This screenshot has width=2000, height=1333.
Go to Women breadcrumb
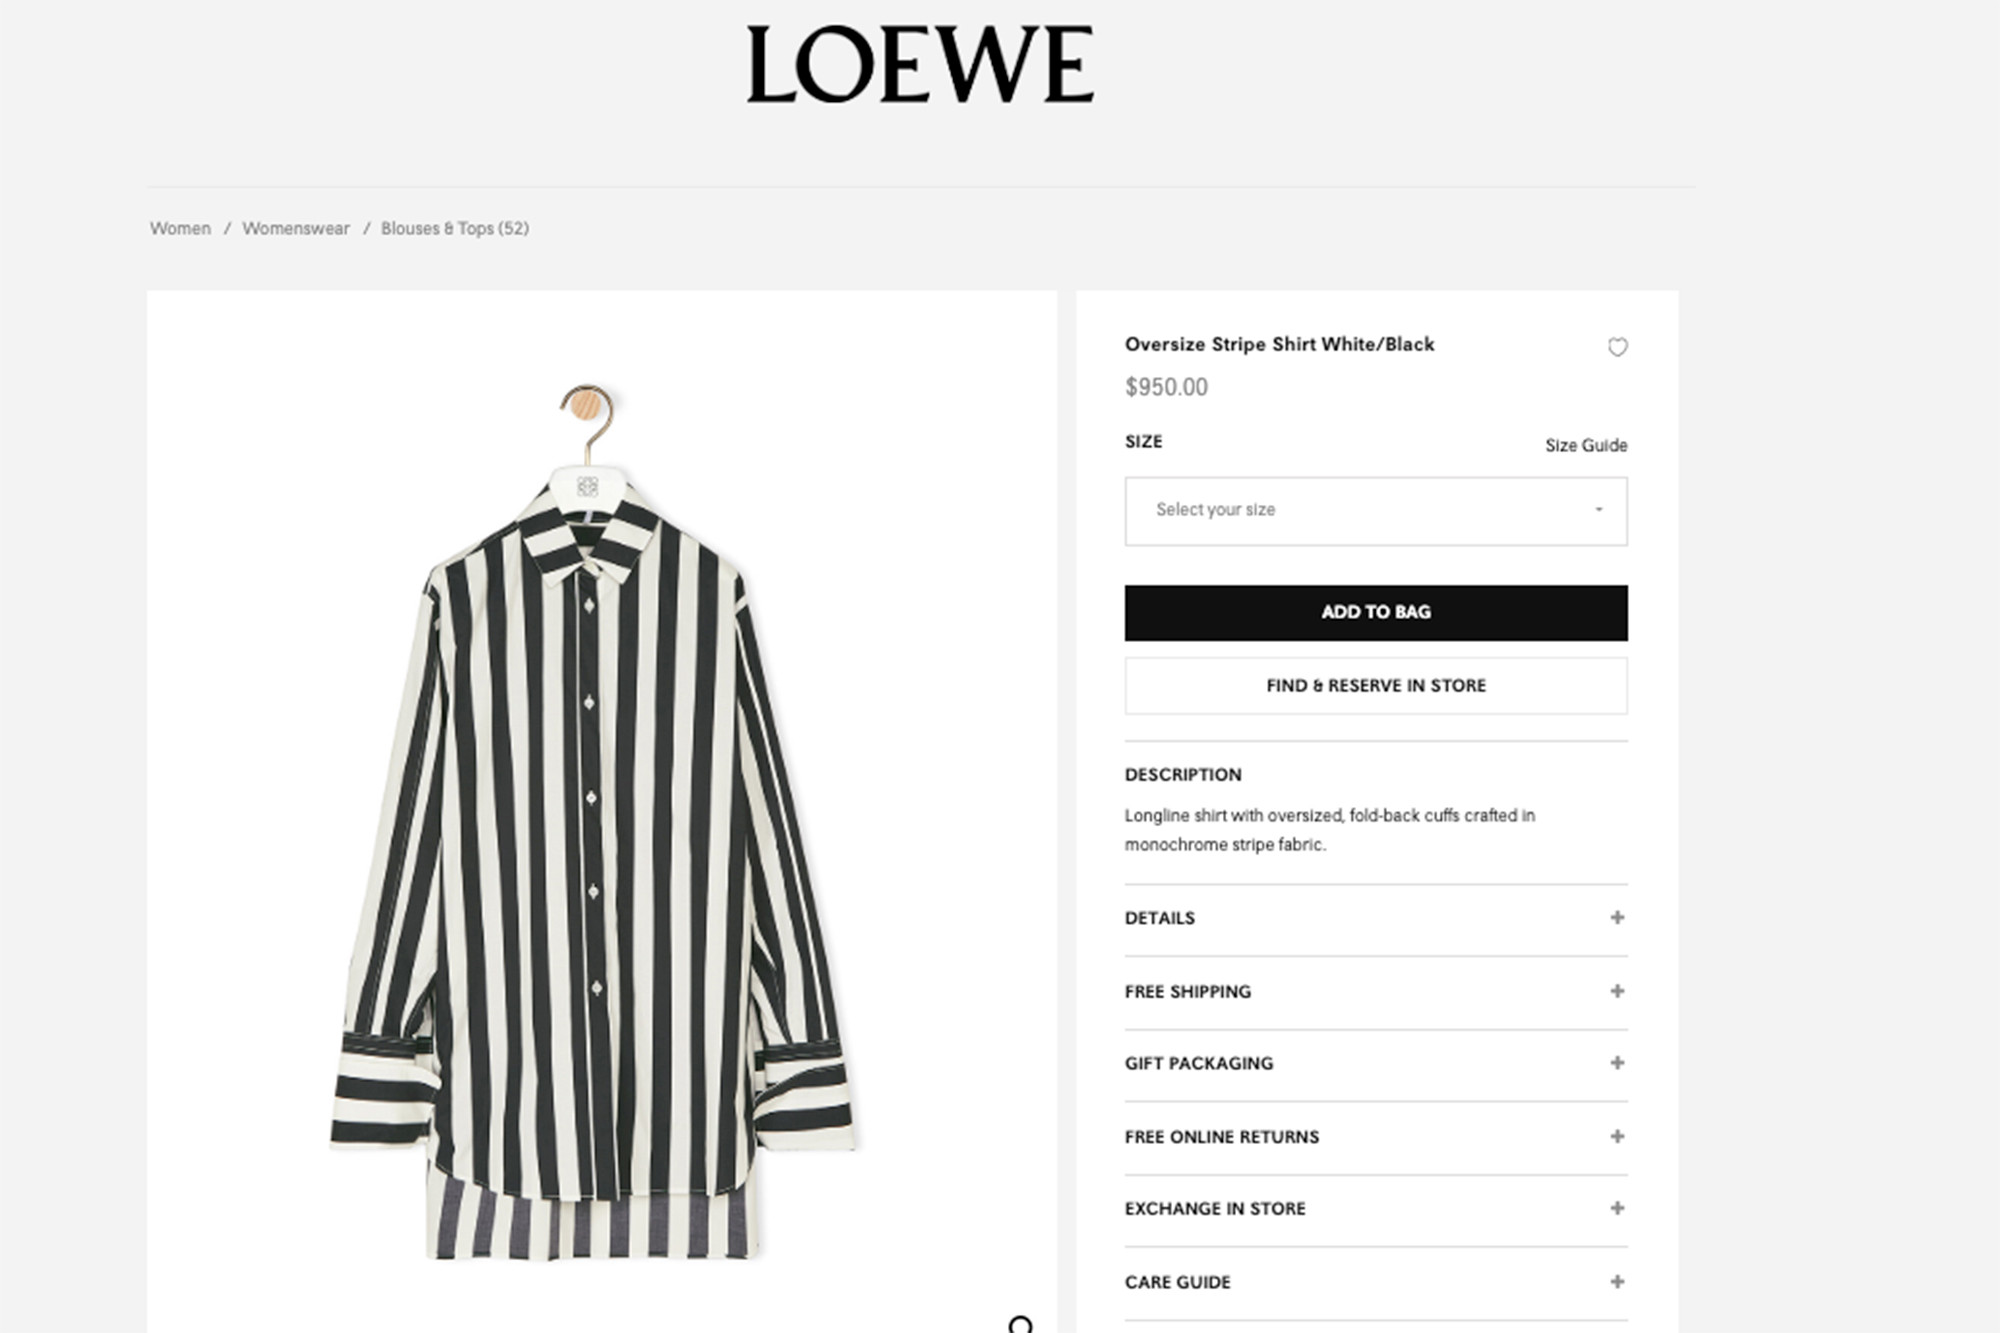pyautogui.click(x=180, y=229)
